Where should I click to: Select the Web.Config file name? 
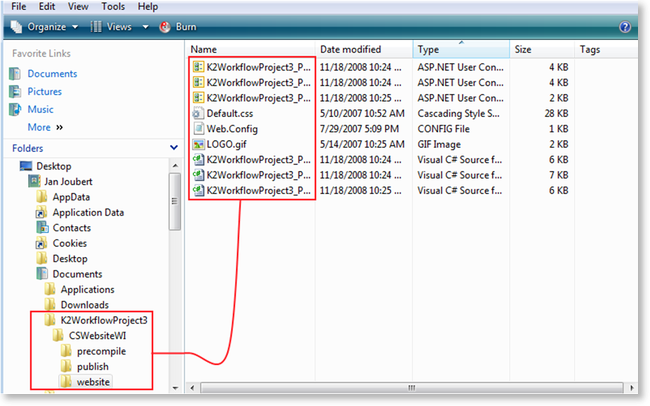[232, 129]
